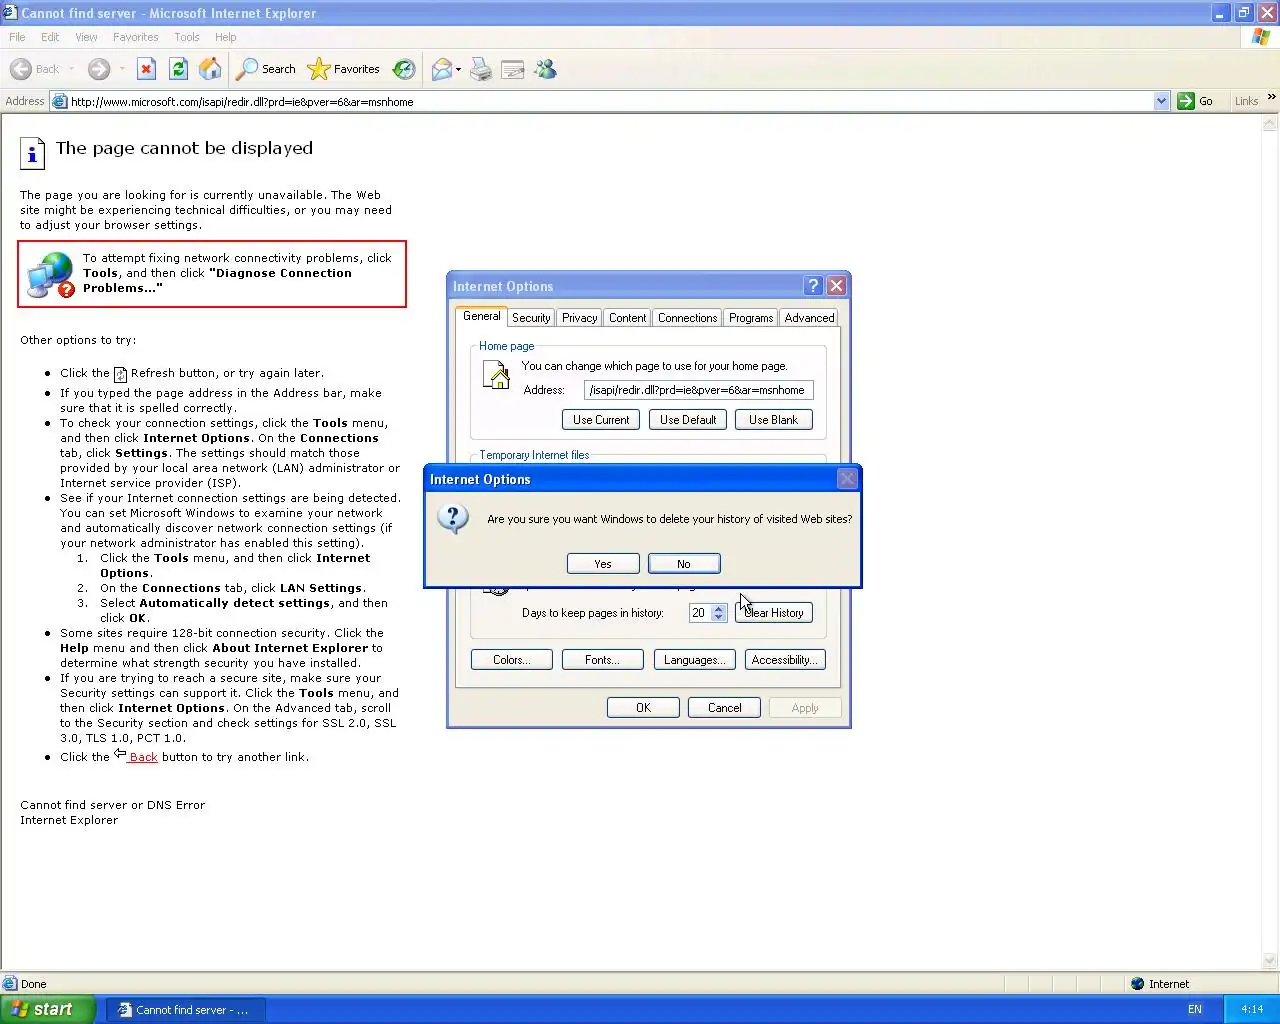This screenshot has height=1024, width=1280.
Task: Click the Use Blank button
Action: [774, 420]
